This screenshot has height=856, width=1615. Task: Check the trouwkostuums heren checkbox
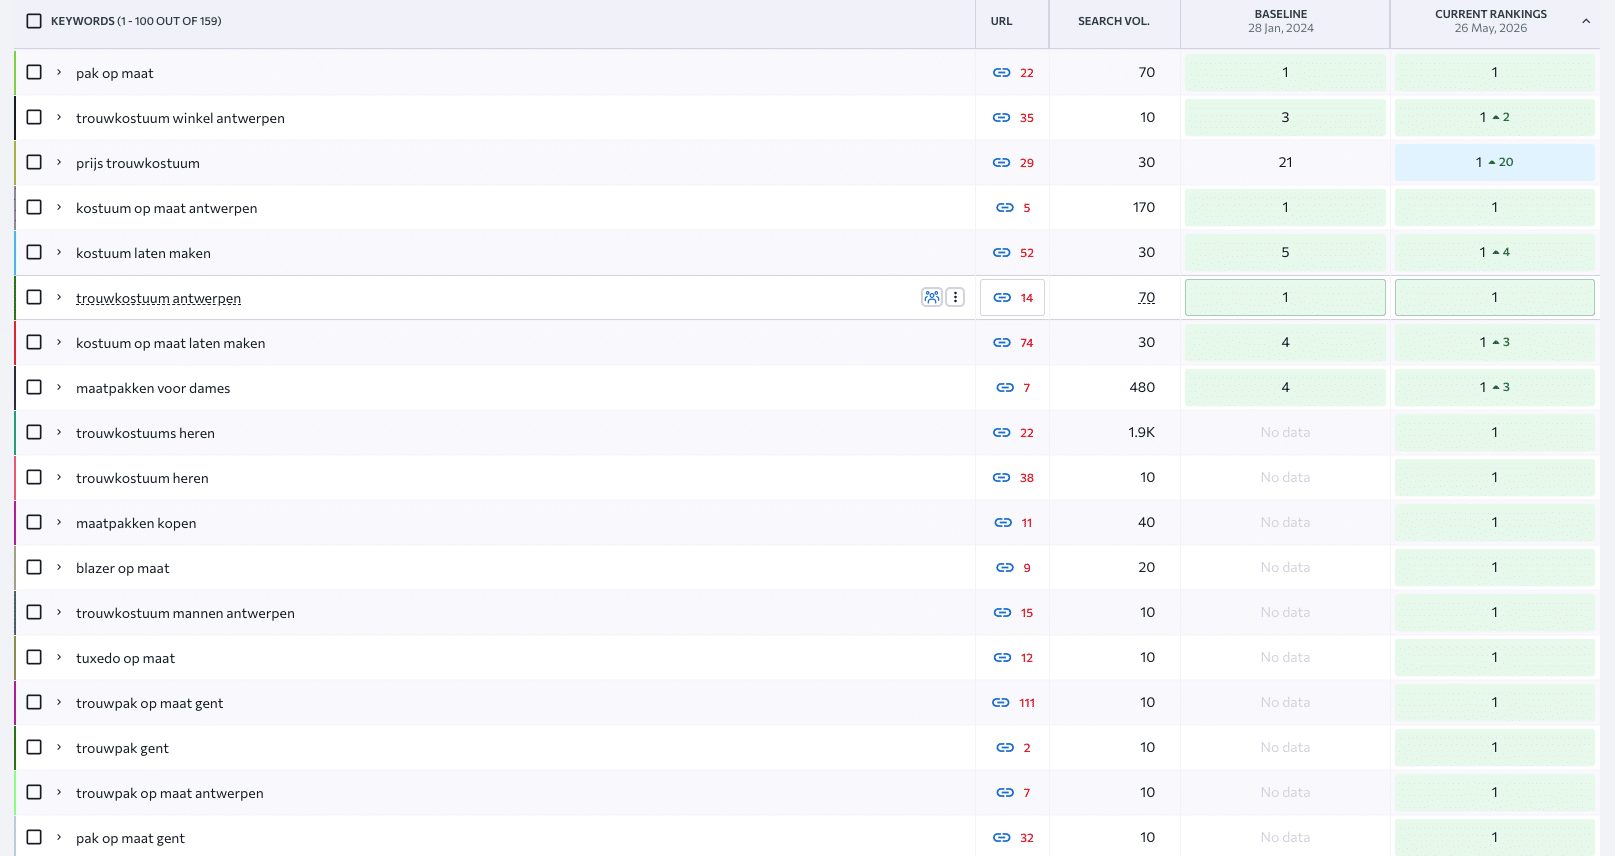click(34, 432)
